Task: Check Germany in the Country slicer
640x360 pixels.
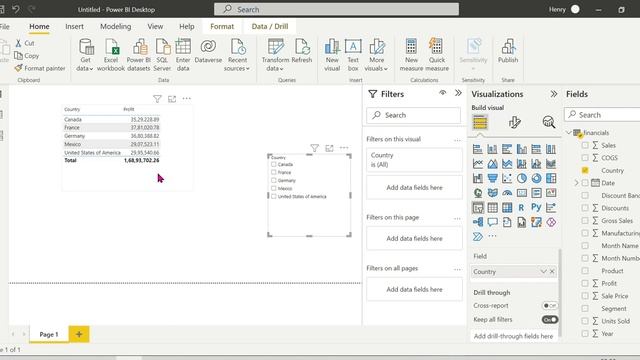Action: pyautogui.click(x=274, y=180)
